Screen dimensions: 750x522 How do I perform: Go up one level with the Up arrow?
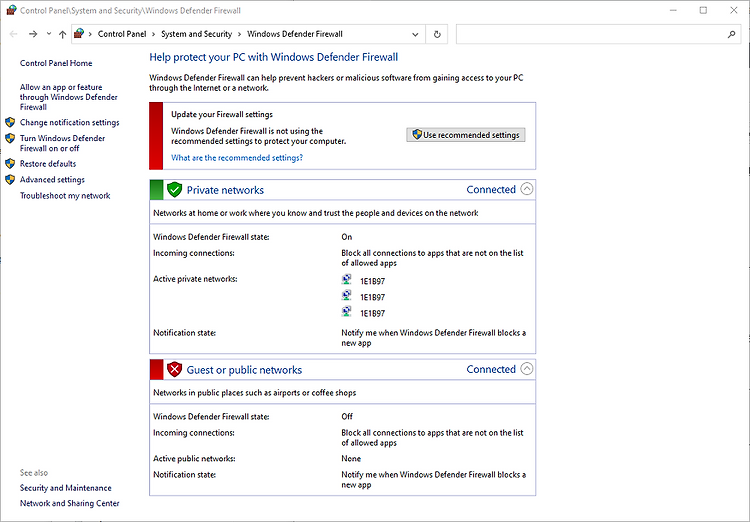[x=62, y=34]
